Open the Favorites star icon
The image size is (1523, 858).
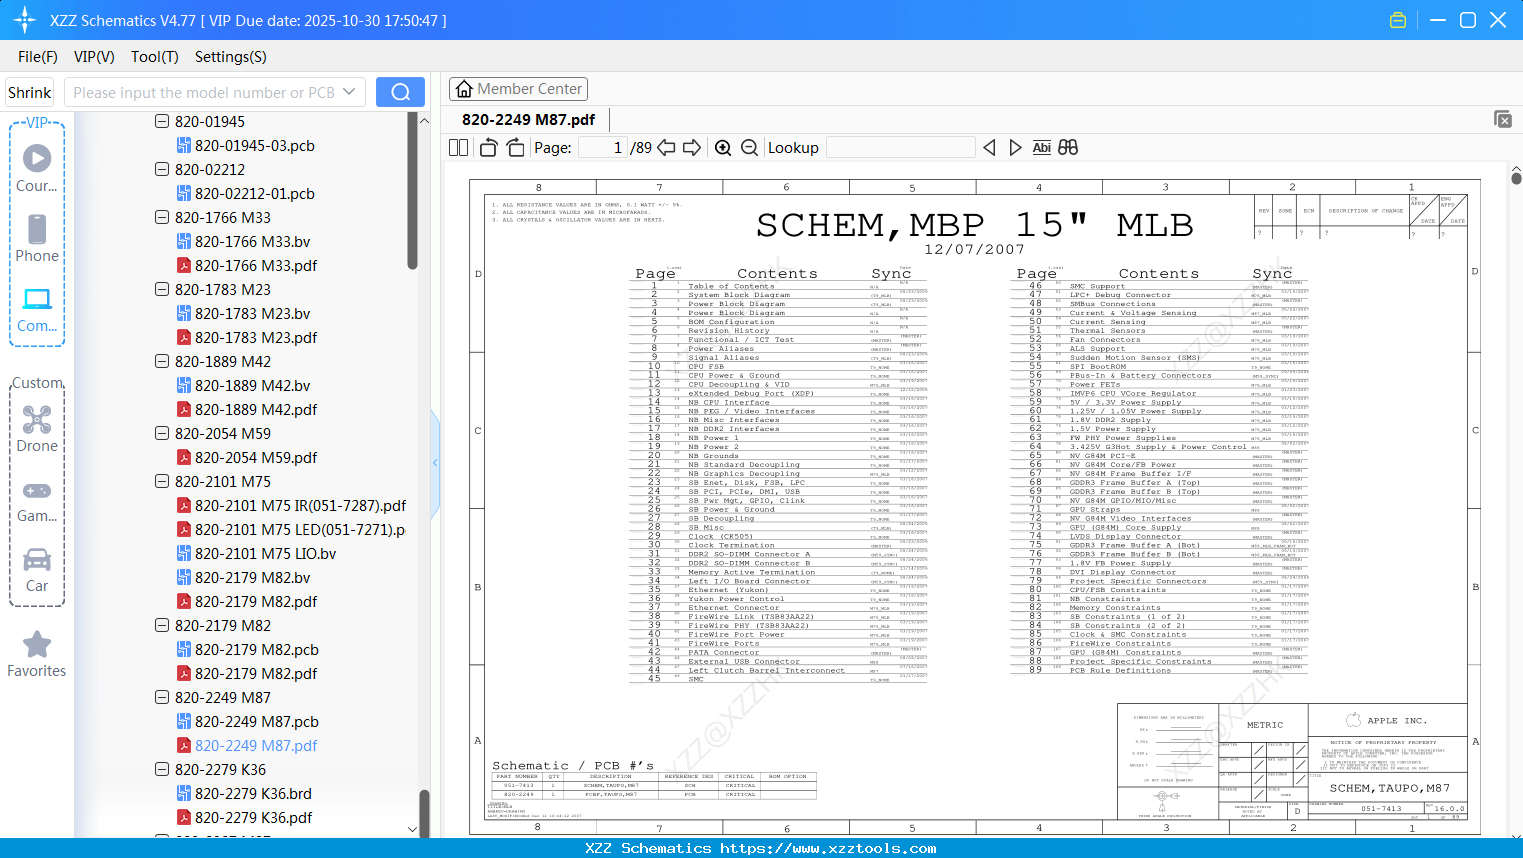pyautogui.click(x=37, y=654)
